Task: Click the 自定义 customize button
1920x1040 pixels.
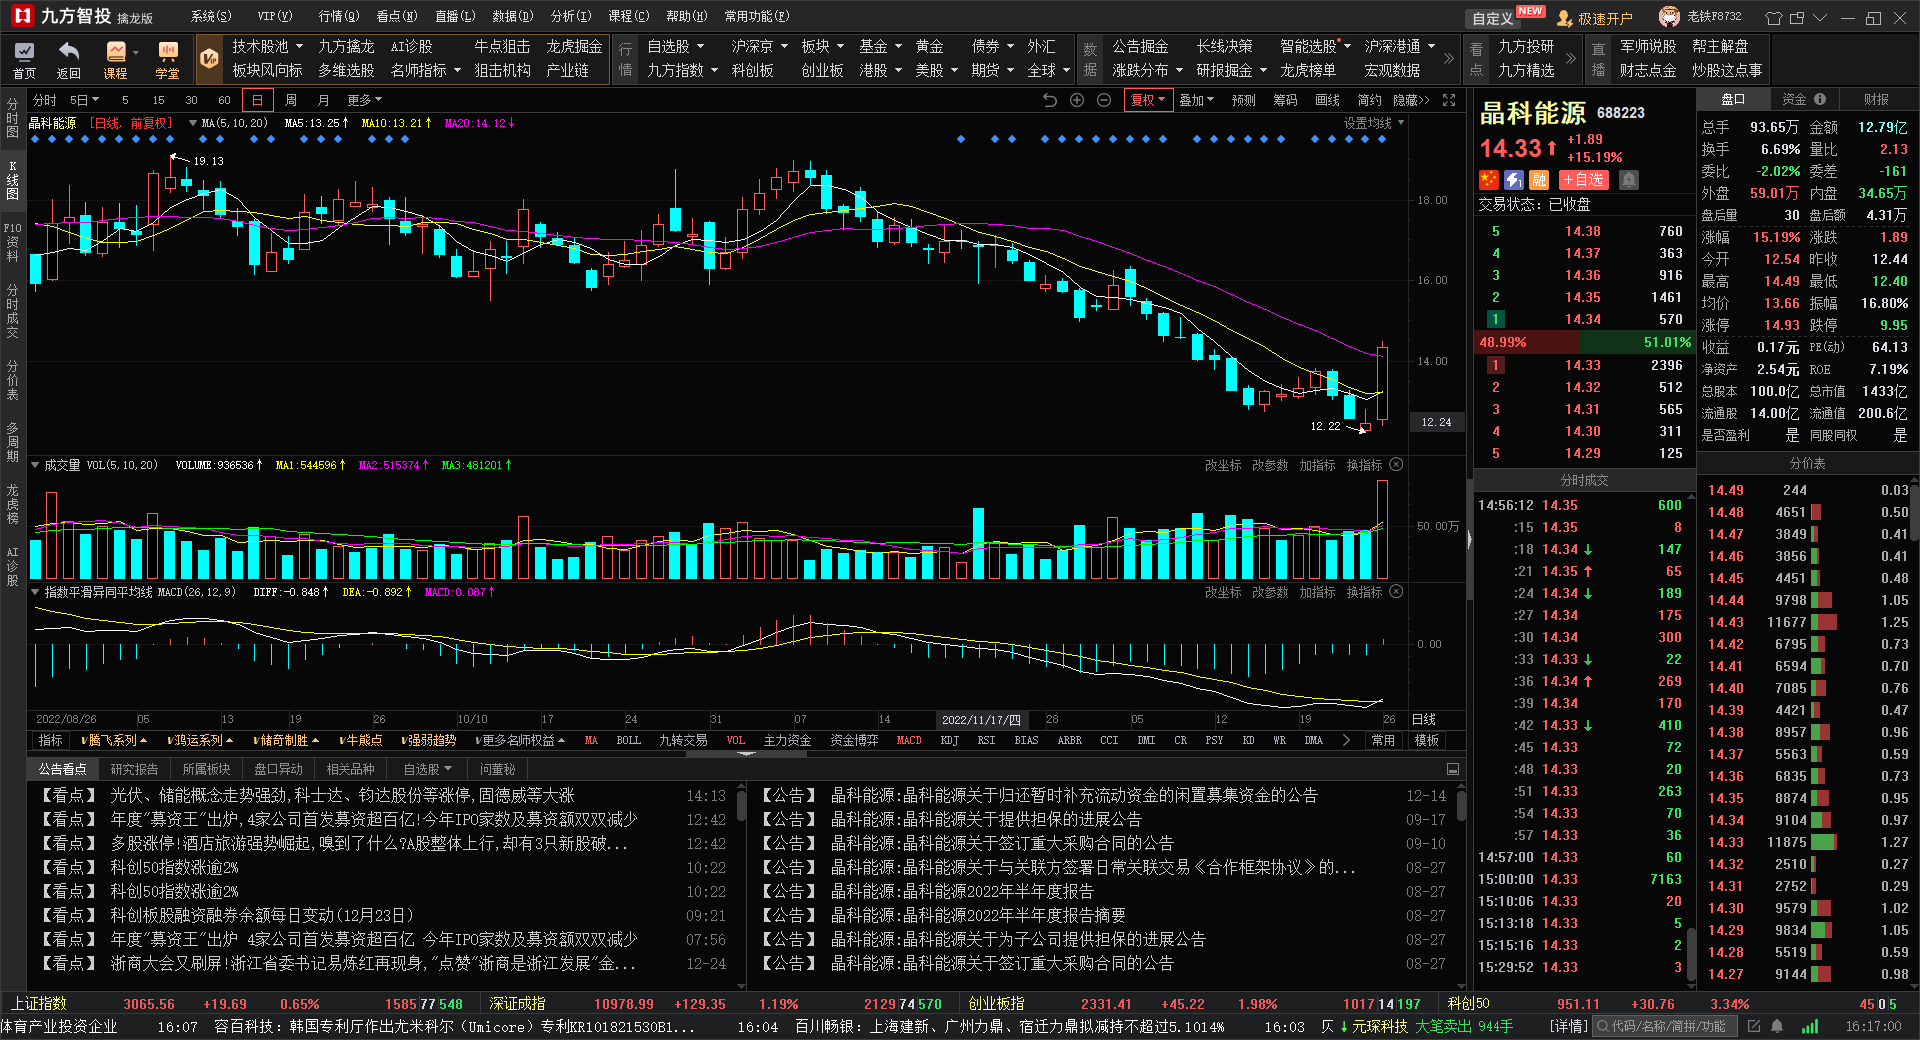Action: point(1492,18)
